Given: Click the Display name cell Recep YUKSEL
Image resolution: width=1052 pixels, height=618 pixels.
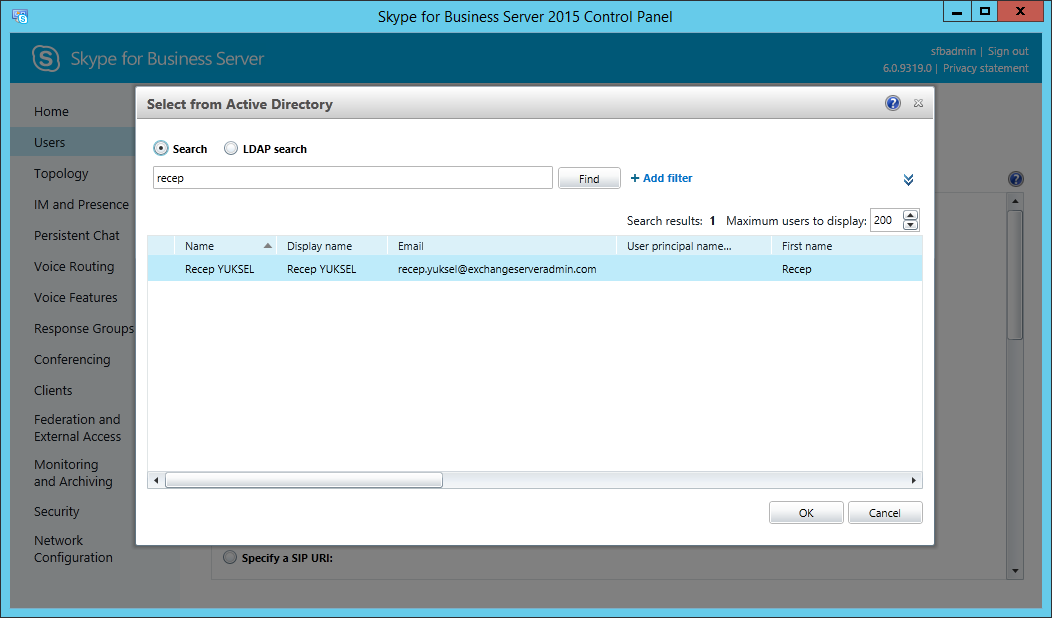Looking at the screenshot, I should [x=321, y=269].
